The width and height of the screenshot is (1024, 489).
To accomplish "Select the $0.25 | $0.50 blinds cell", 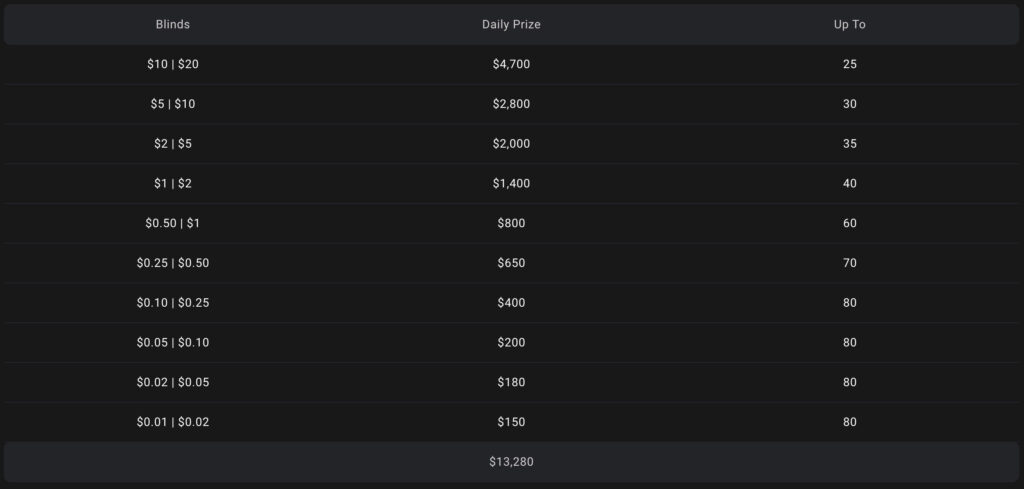I will click(x=173, y=263).
